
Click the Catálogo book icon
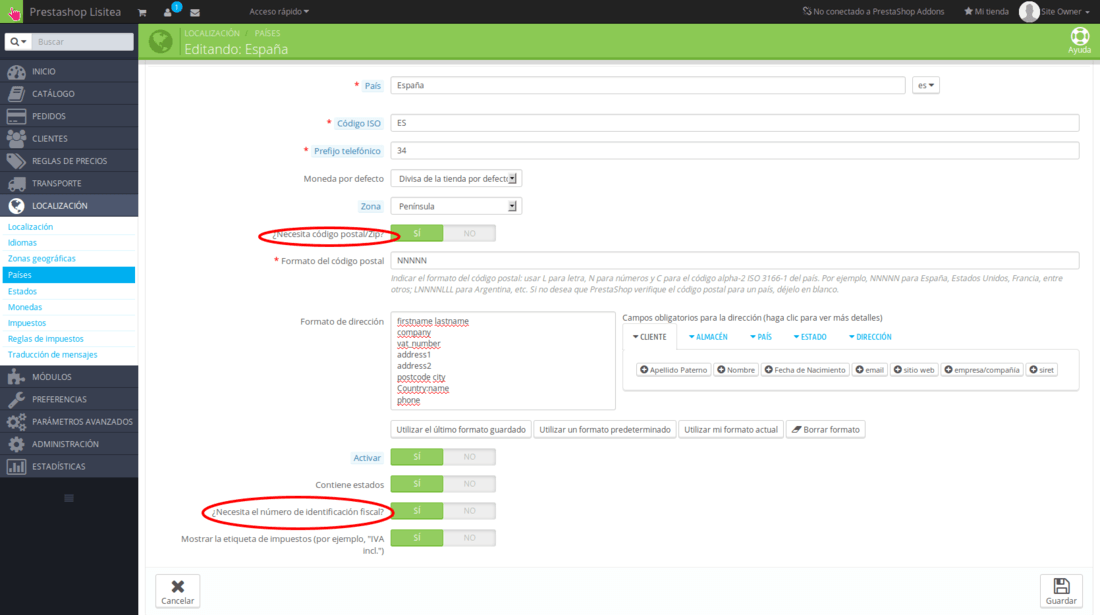pyautogui.click(x=16, y=94)
